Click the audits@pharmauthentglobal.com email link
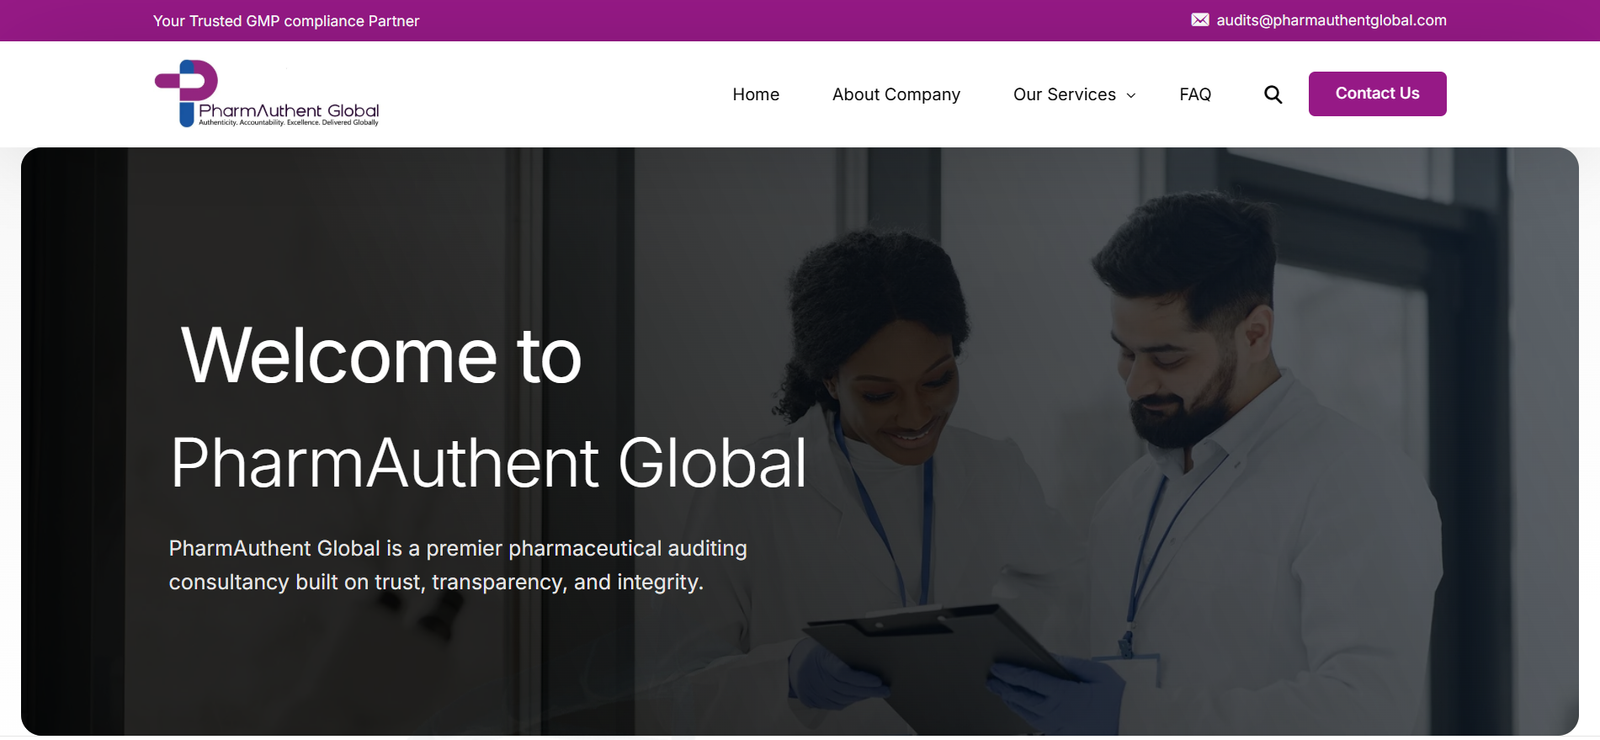The width and height of the screenshot is (1600, 740). tap(1331, 20)
